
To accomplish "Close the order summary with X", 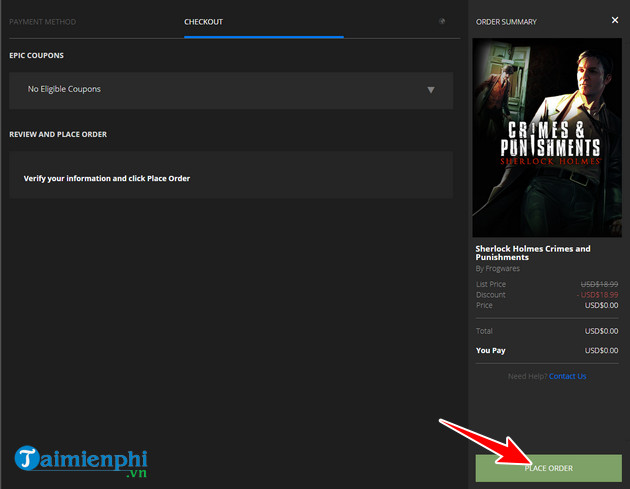I will point(615,20).
